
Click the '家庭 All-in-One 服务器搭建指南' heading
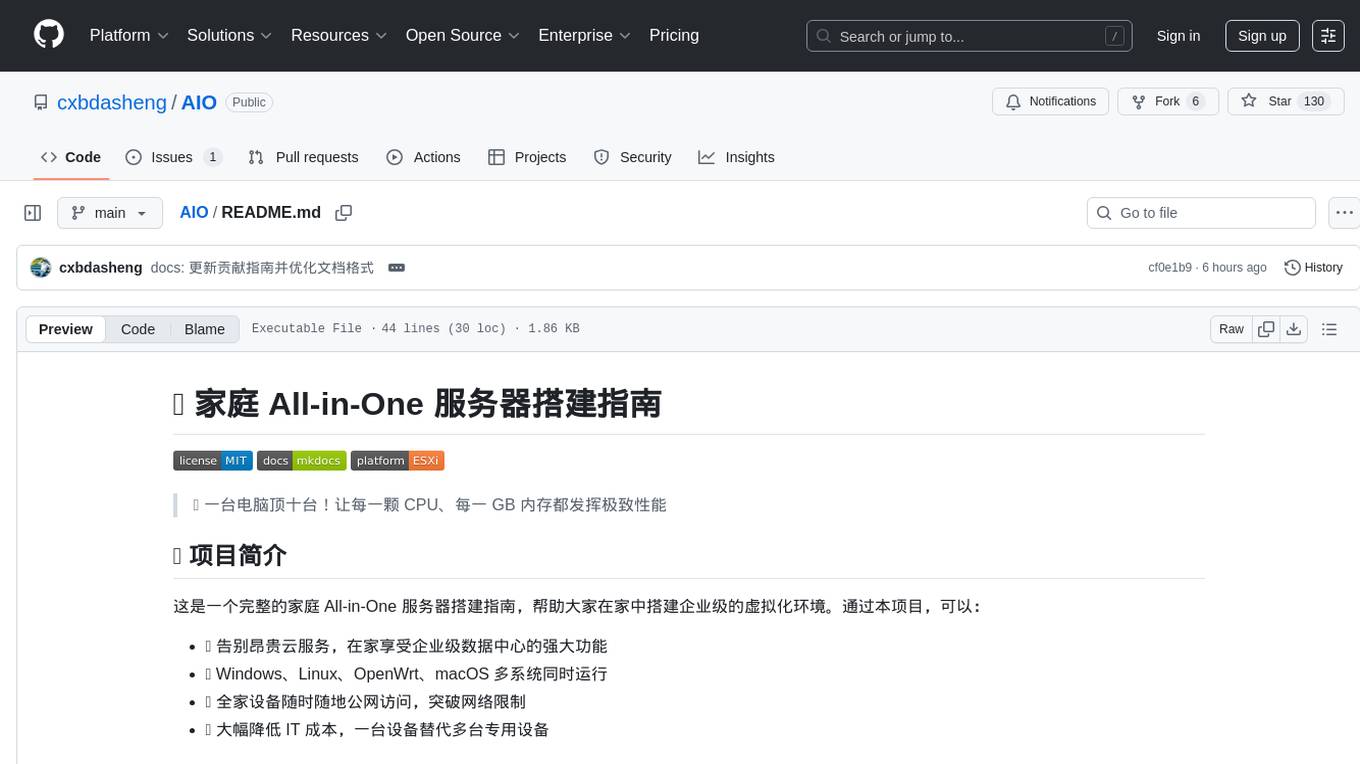417,404
